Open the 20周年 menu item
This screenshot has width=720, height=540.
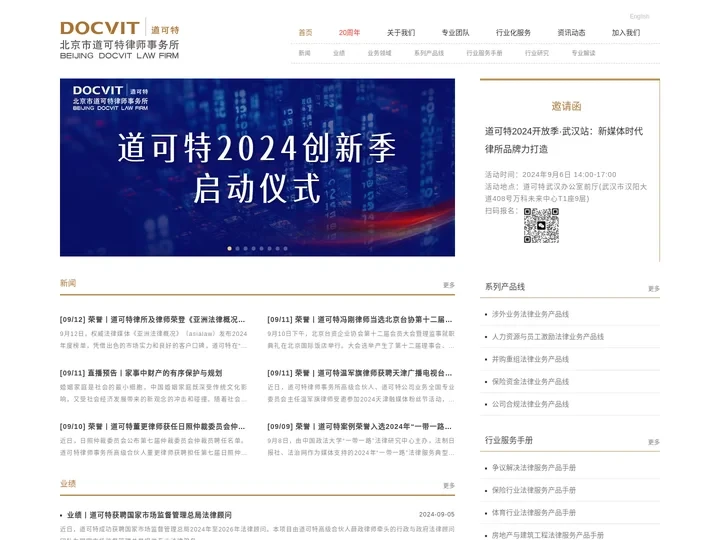349,33
